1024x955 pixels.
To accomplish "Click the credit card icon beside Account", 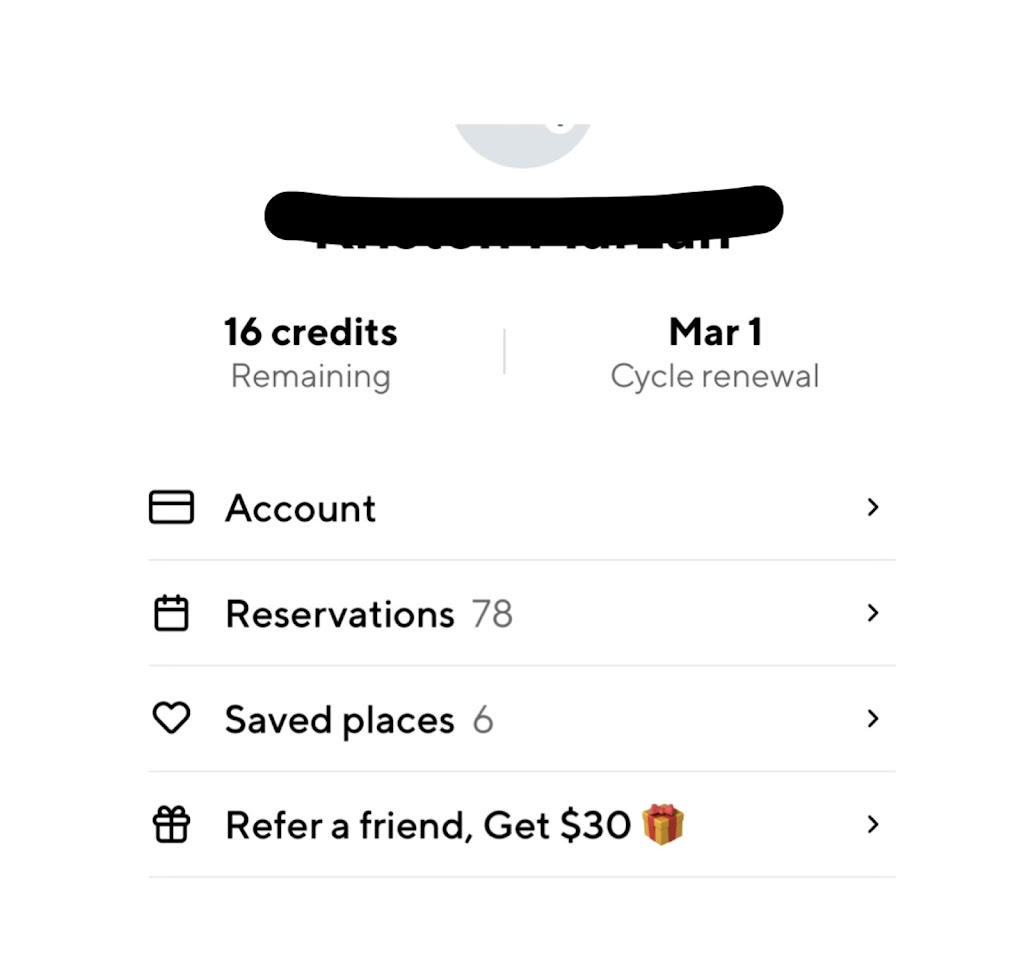I will [x=171, y=508].
